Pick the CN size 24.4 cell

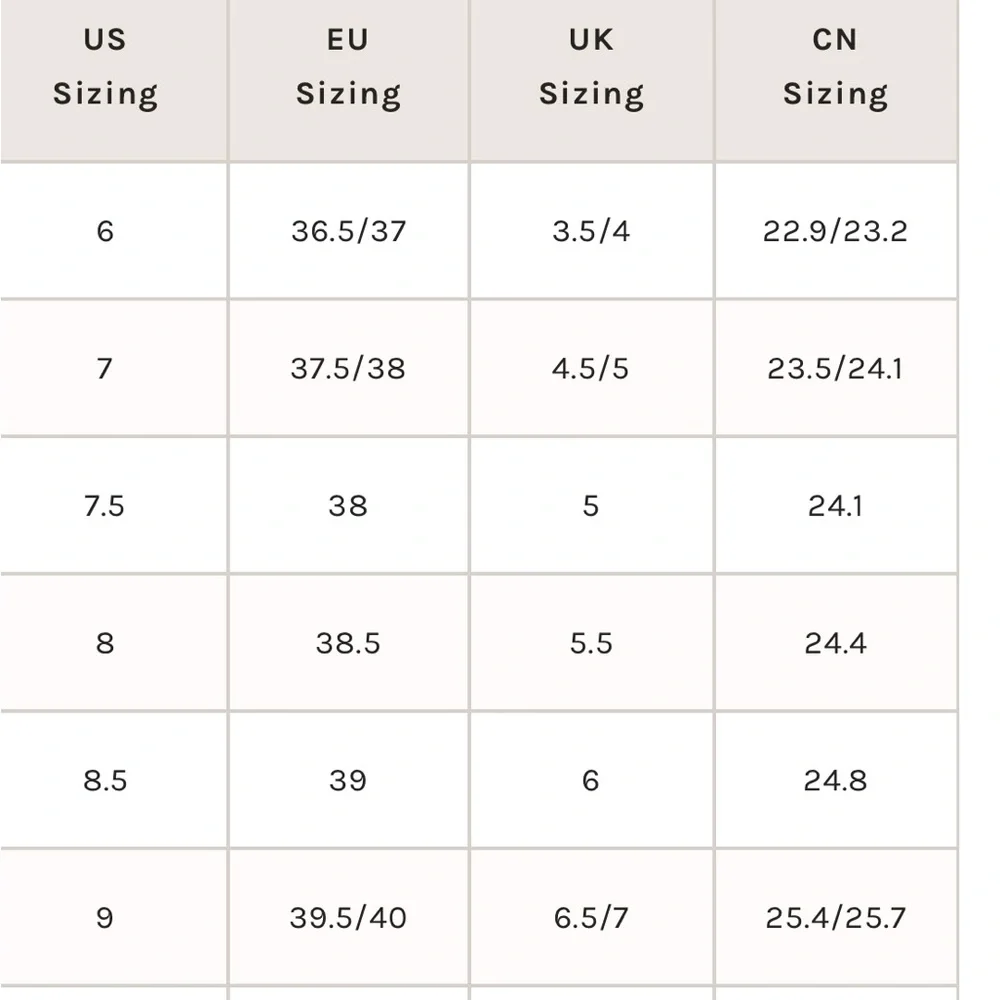(x=835, y=642)
